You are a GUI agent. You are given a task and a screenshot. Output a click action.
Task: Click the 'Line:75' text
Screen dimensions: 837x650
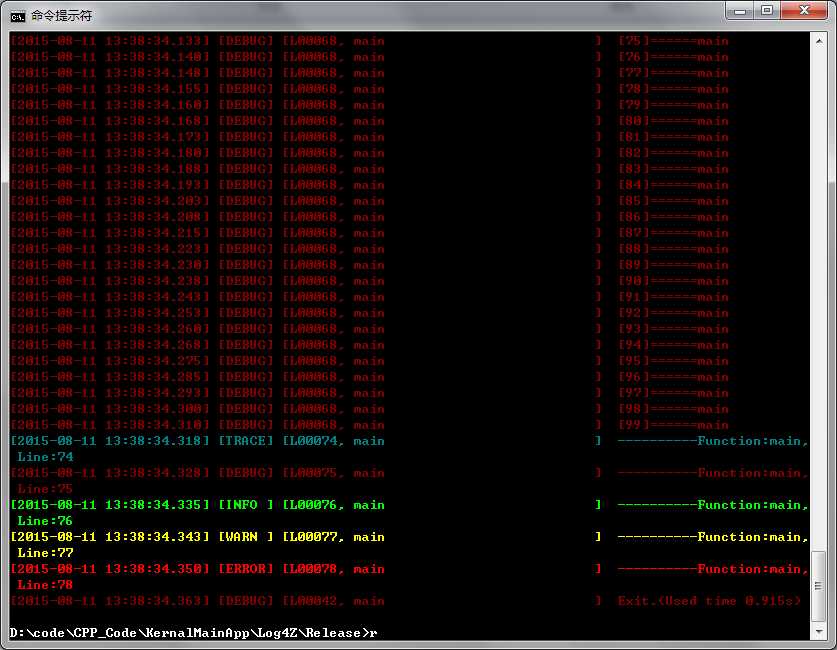45,489
